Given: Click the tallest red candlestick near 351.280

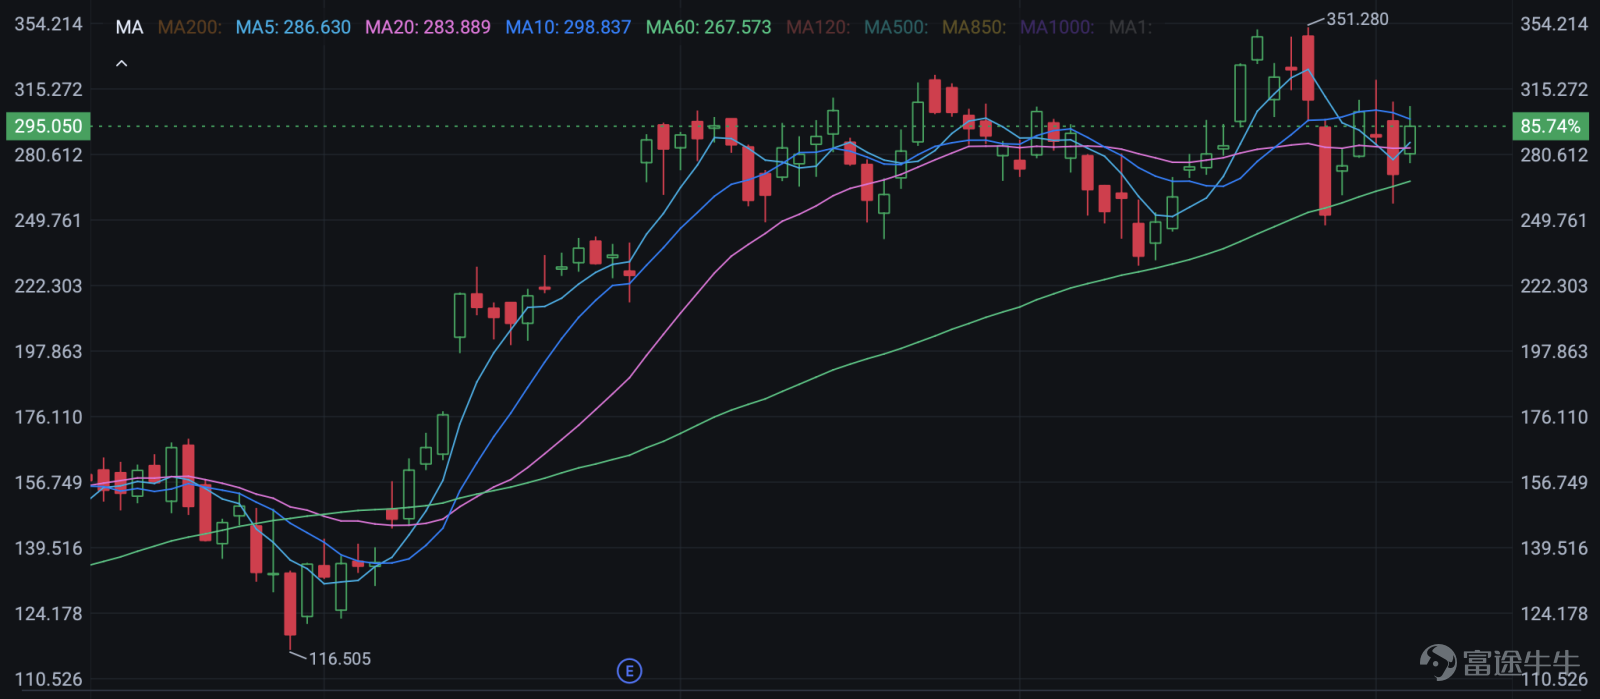Looking at the screenshot, I should coord(1308,67).
